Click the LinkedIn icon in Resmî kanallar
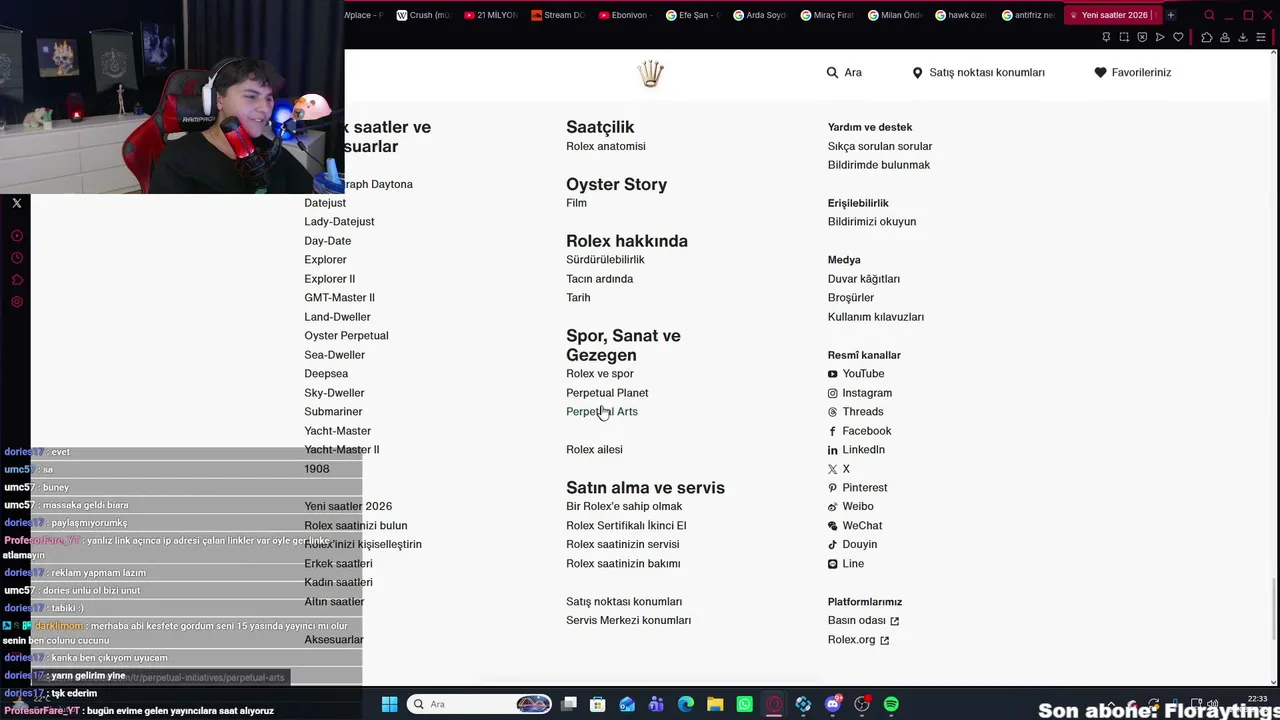The width and height of the screenshot is (1280, 720). pyautogui.click(x=832, y=450)
